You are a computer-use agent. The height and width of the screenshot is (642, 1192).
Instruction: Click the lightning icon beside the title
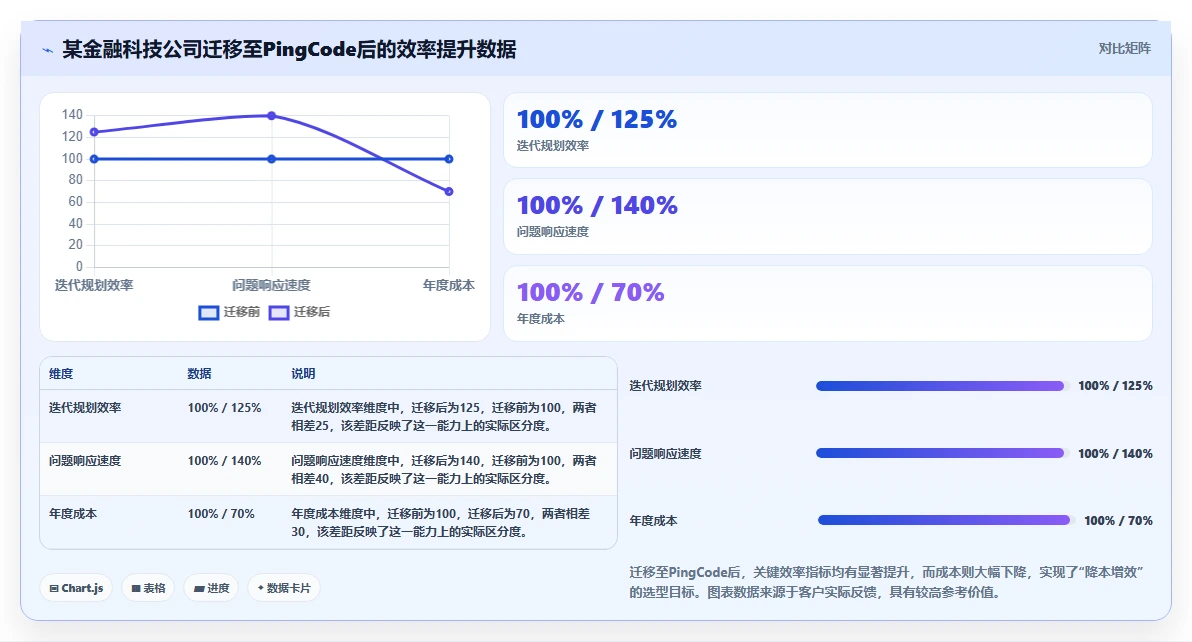(x=48, y=50)
